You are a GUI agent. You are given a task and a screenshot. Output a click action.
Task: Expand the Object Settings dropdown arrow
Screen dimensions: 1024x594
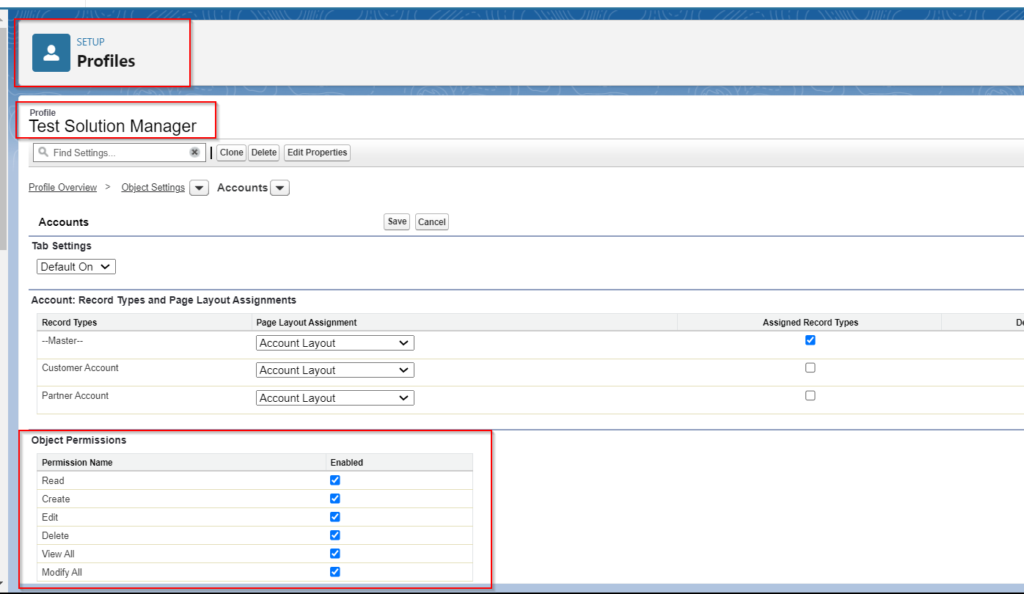point(199,188)
